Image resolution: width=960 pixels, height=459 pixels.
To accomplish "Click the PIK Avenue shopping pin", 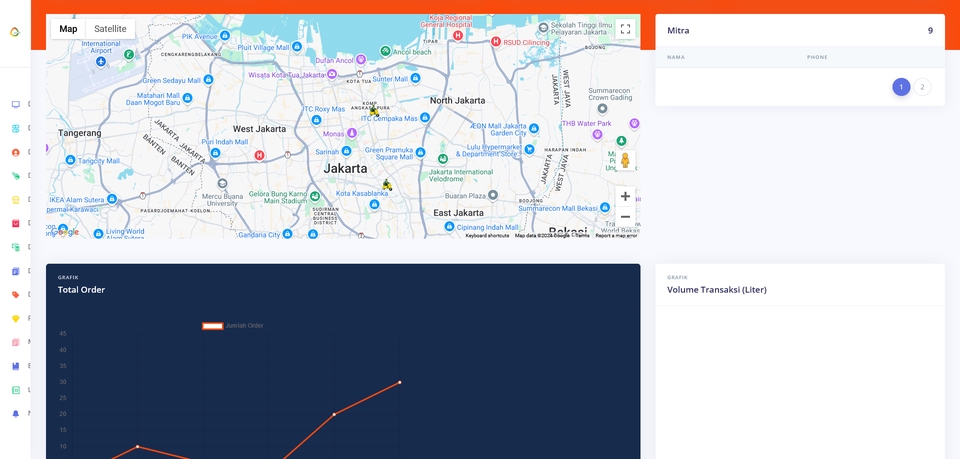I will (x=225, y=36).
